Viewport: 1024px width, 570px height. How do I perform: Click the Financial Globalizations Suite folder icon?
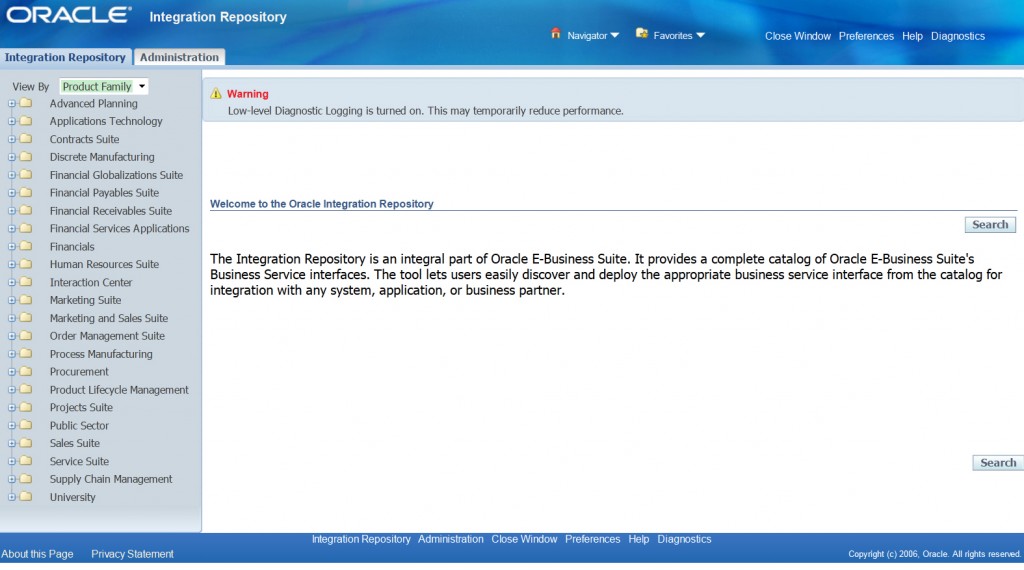click(25, 175)
